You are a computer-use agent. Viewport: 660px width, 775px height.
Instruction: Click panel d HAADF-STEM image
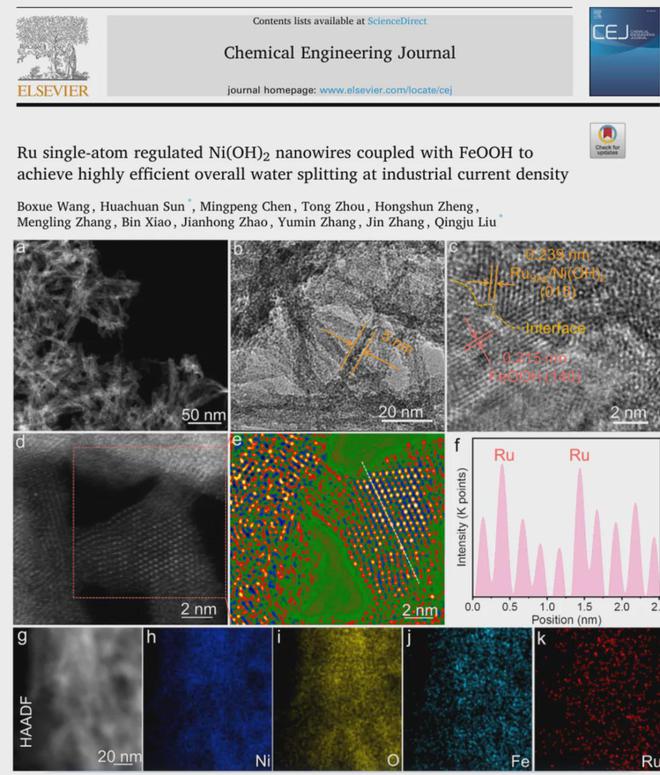click(121, 529)
